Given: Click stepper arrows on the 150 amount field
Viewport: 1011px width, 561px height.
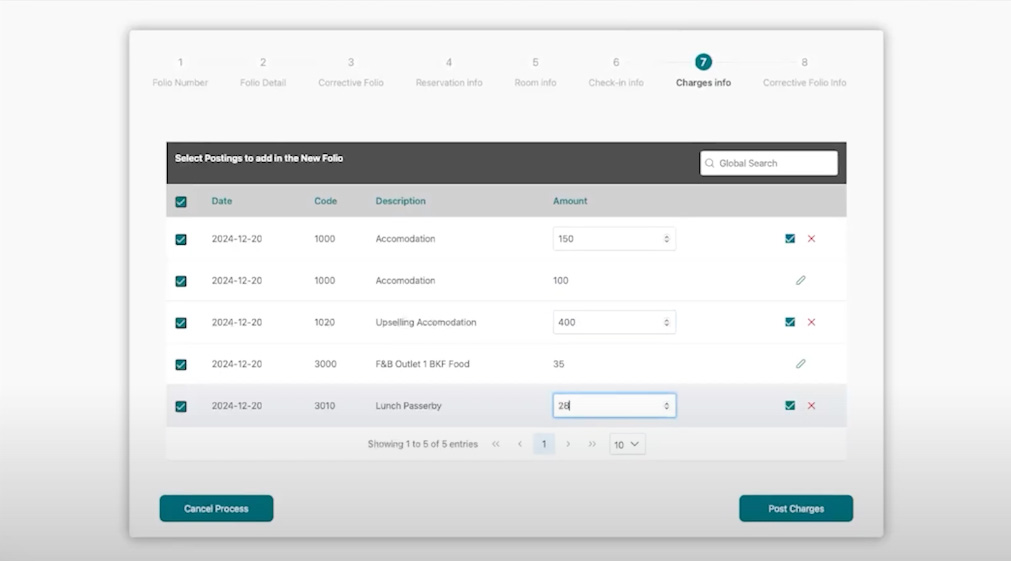Looking at the screenshot, I should point(666,239).
